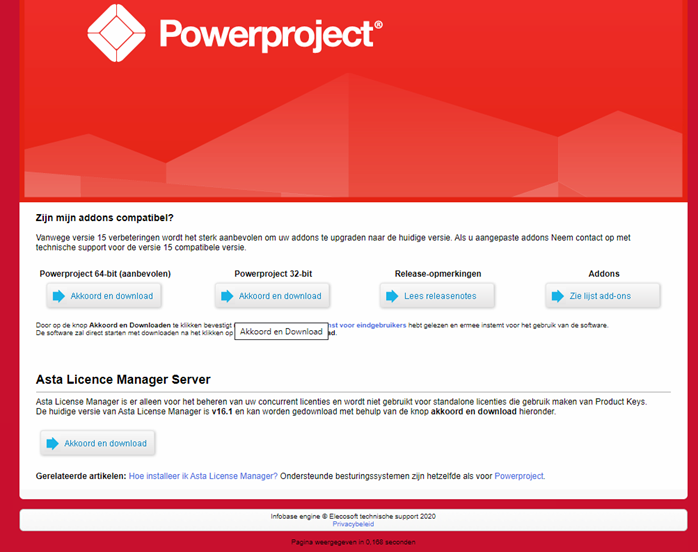Open the Privacybeleid footer link

[x=353, y=524]
